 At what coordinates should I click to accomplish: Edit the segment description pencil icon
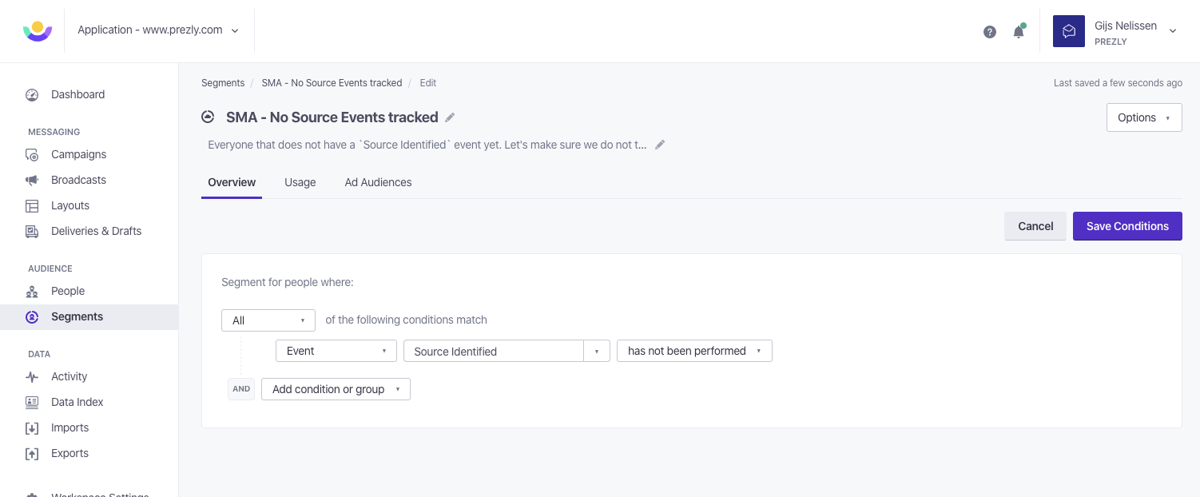[660, 145]
